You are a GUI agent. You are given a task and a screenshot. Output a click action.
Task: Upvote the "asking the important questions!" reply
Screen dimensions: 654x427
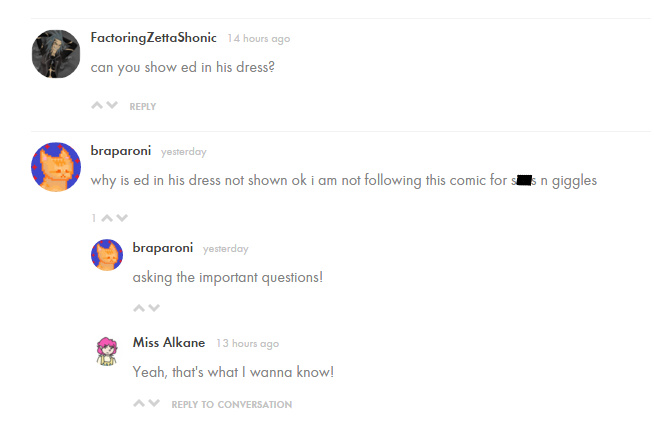click(x=139, y=308)
